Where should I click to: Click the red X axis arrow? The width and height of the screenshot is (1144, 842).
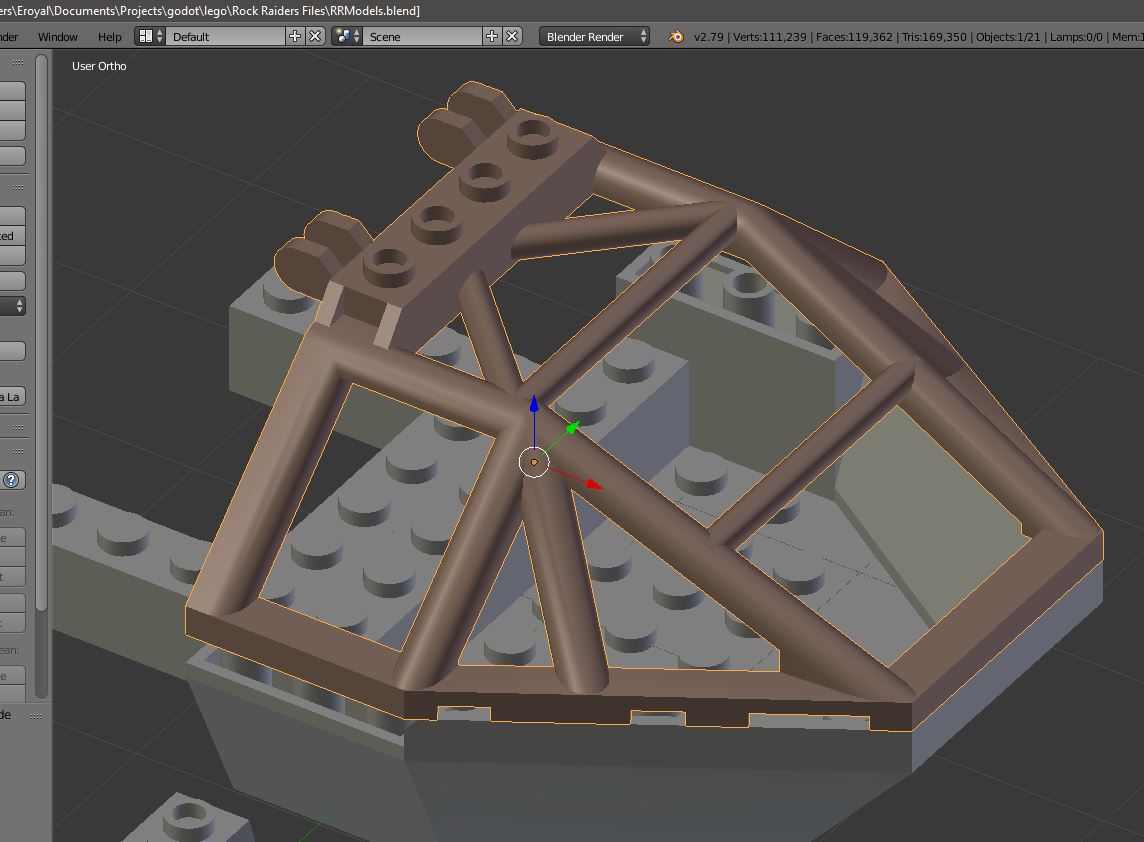pyautogui.click(x=593, y=484)
